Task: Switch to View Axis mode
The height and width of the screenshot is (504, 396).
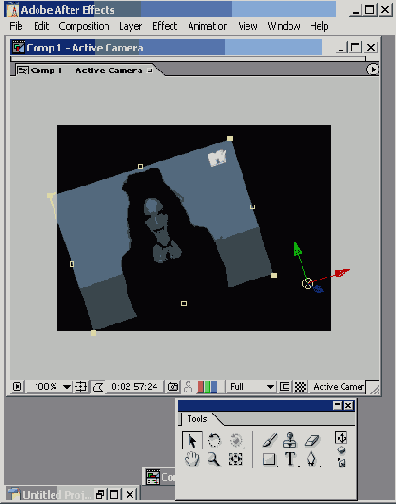Action: [341, 462]
